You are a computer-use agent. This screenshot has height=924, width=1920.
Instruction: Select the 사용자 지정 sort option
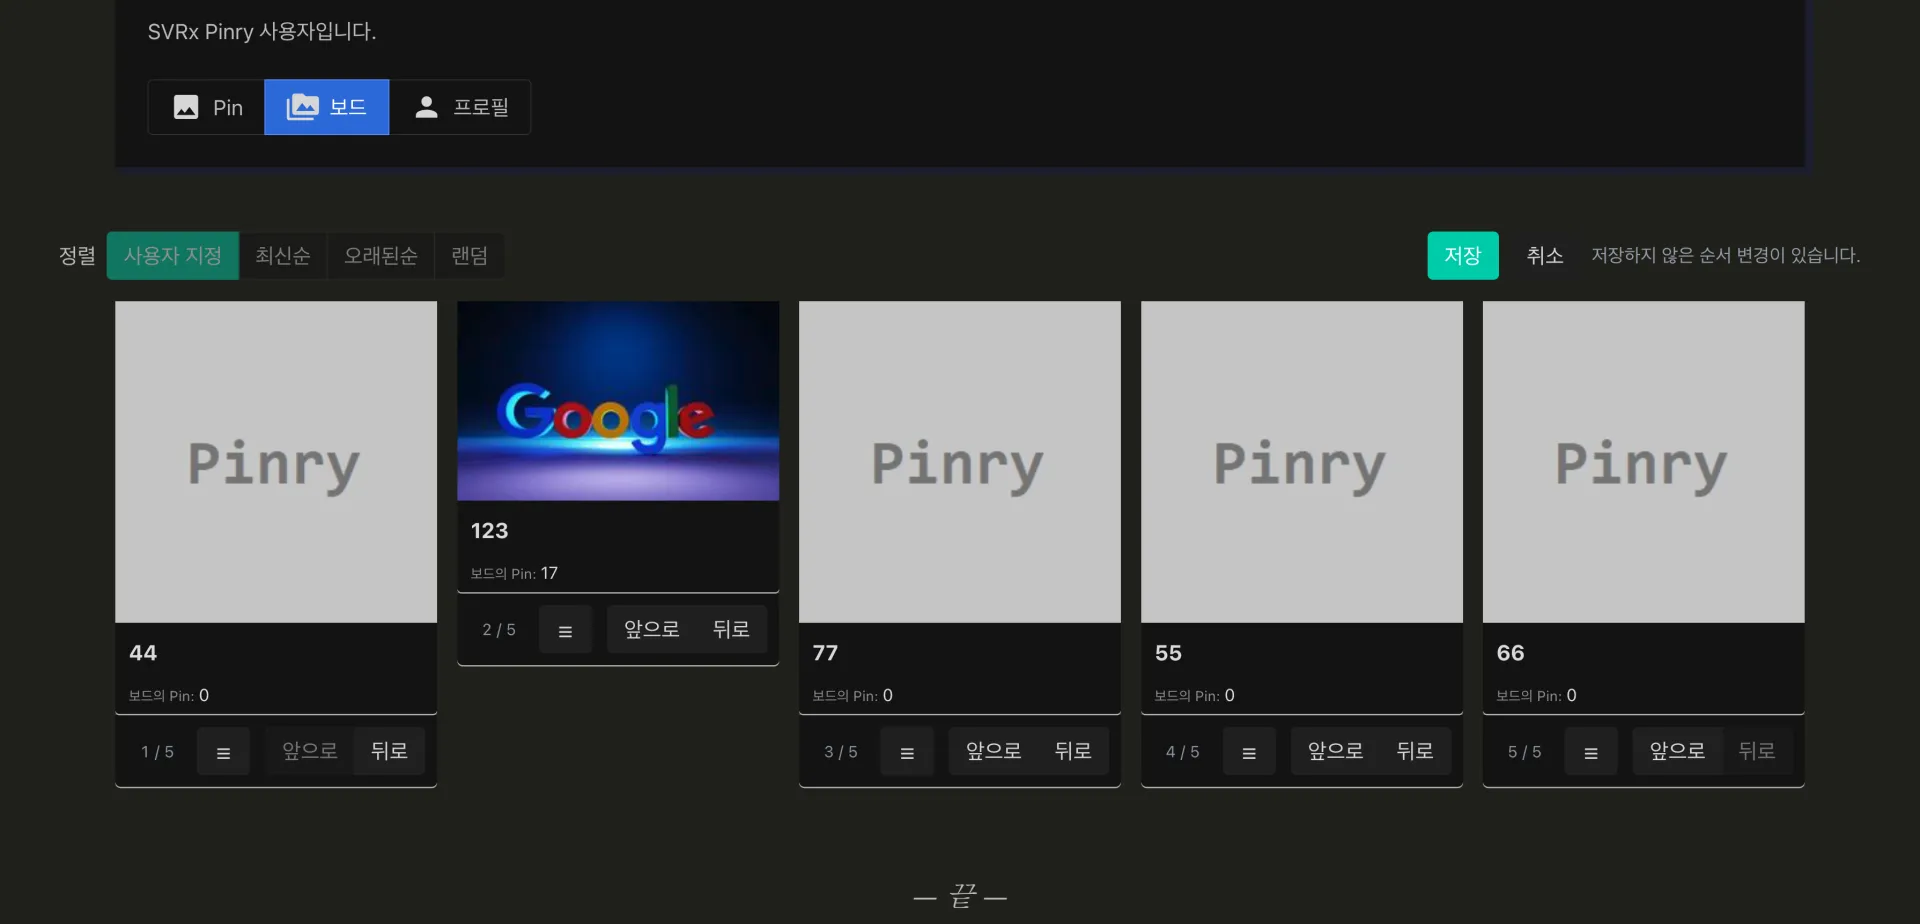173,256
